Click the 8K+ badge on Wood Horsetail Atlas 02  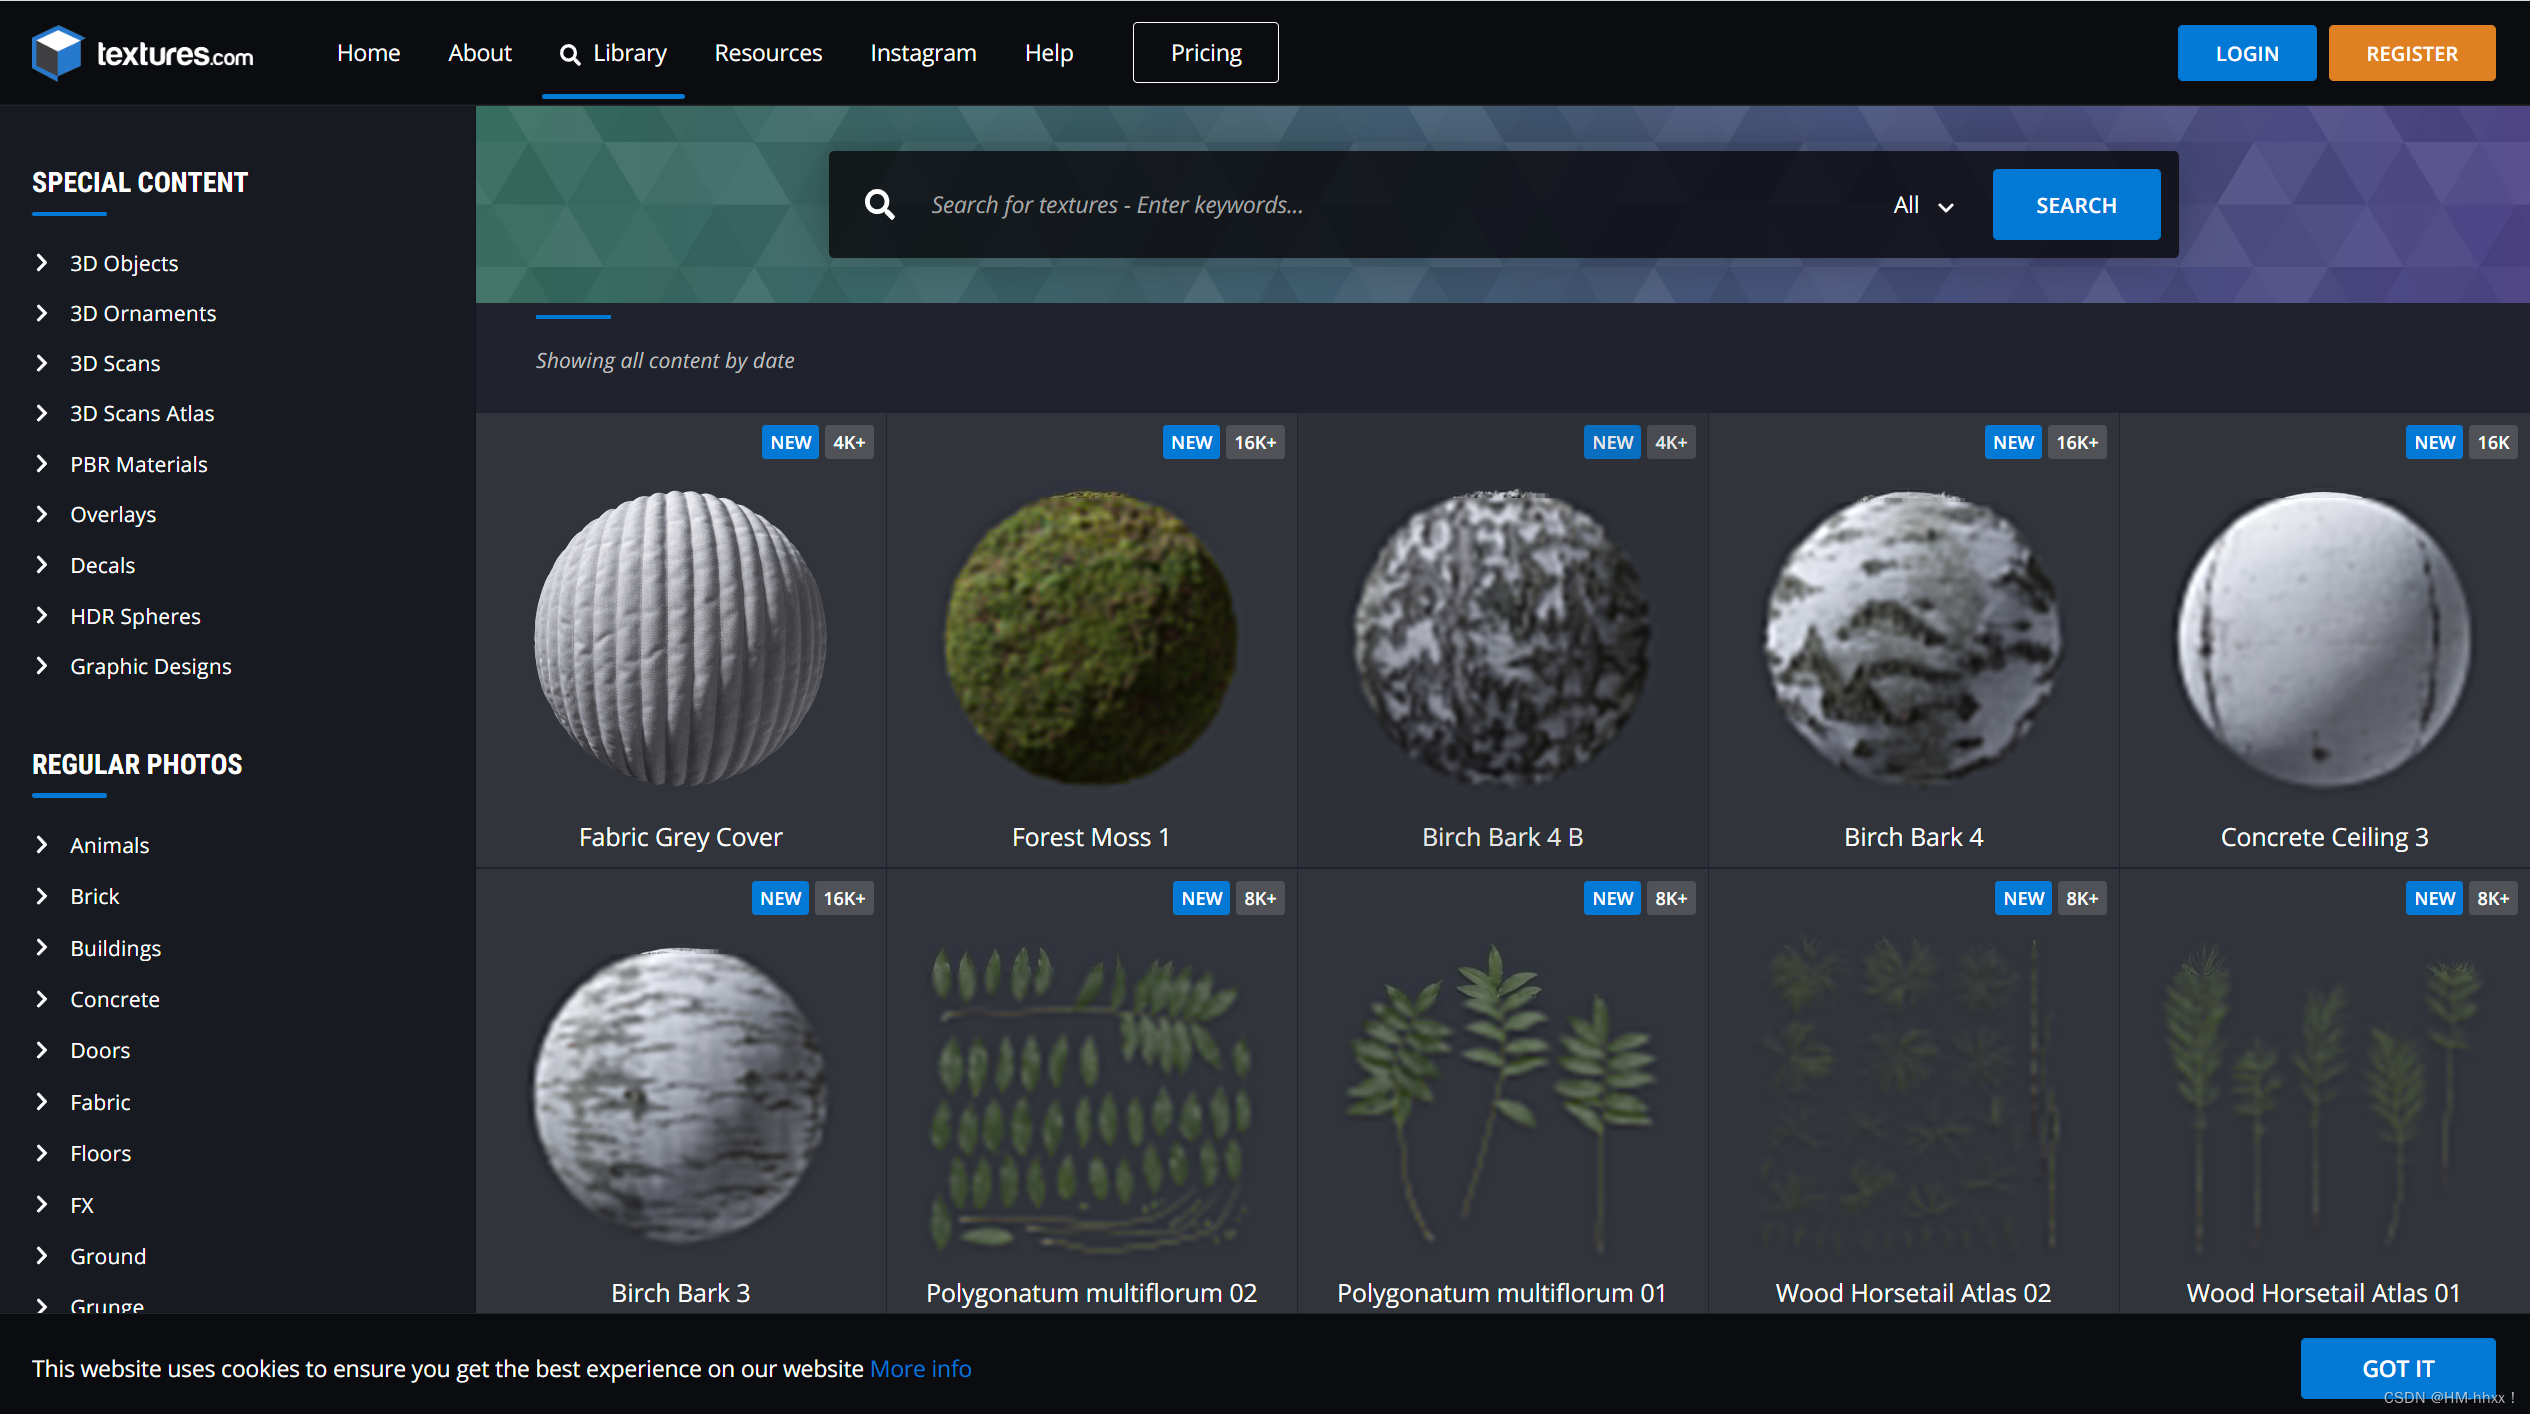[2081, 898]
